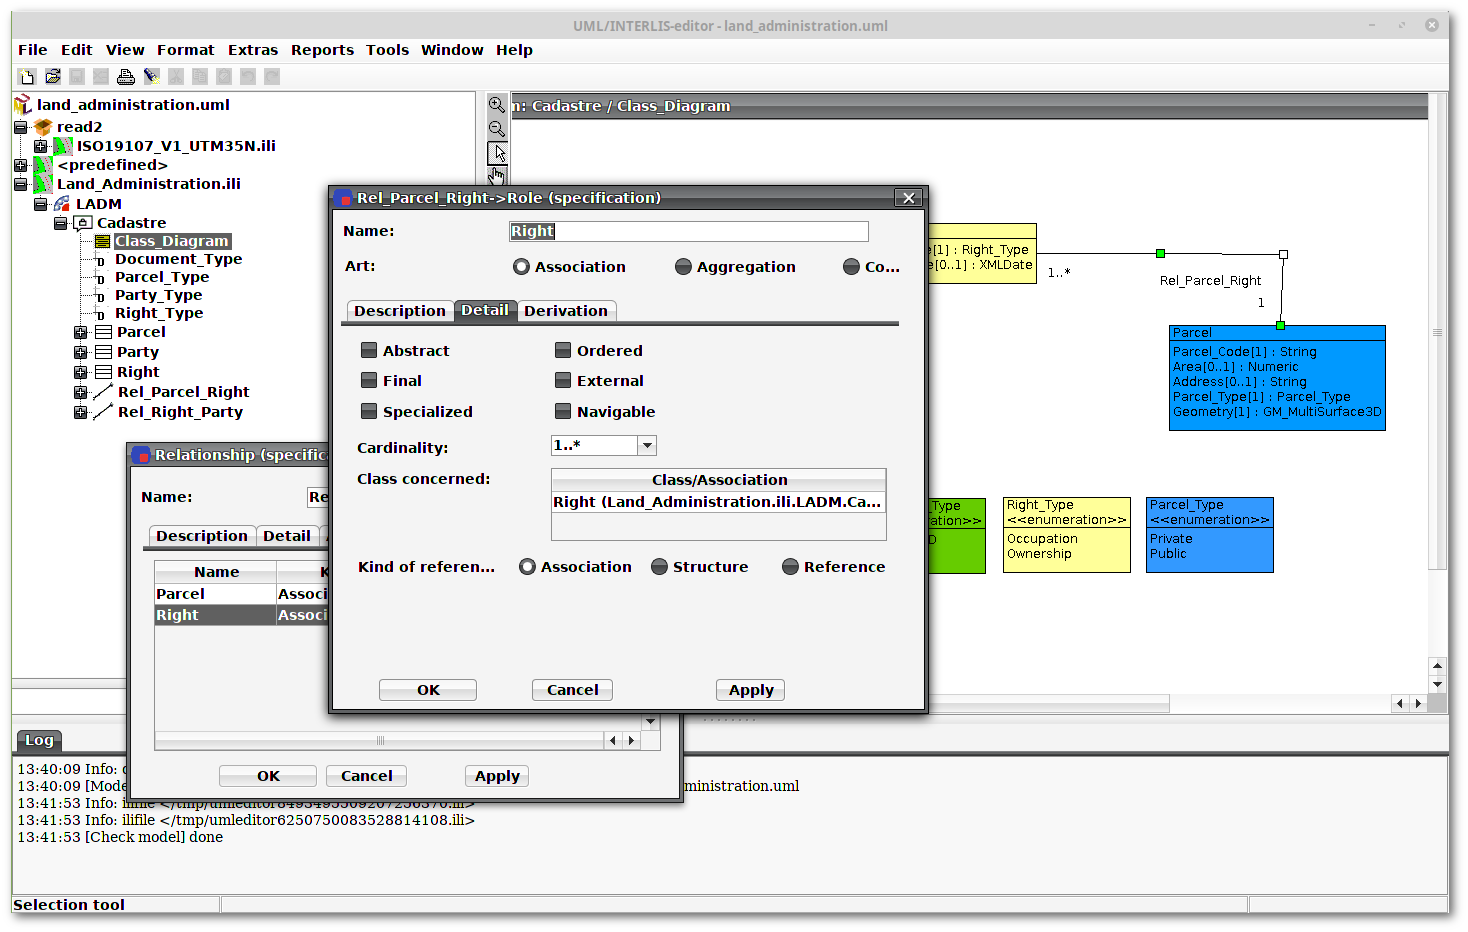Toggle the External checkbox
1468x932 pixels.
[563, 381]
